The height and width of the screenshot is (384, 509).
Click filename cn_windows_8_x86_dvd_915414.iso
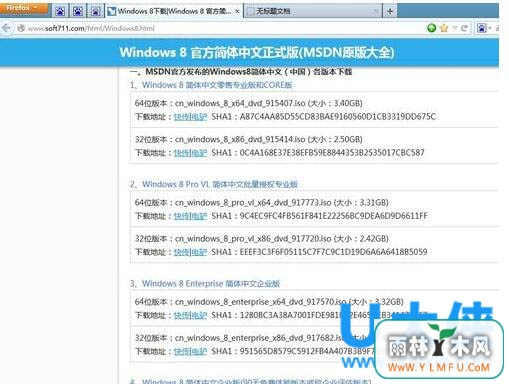pyautogui.click(x=240, y=139)
